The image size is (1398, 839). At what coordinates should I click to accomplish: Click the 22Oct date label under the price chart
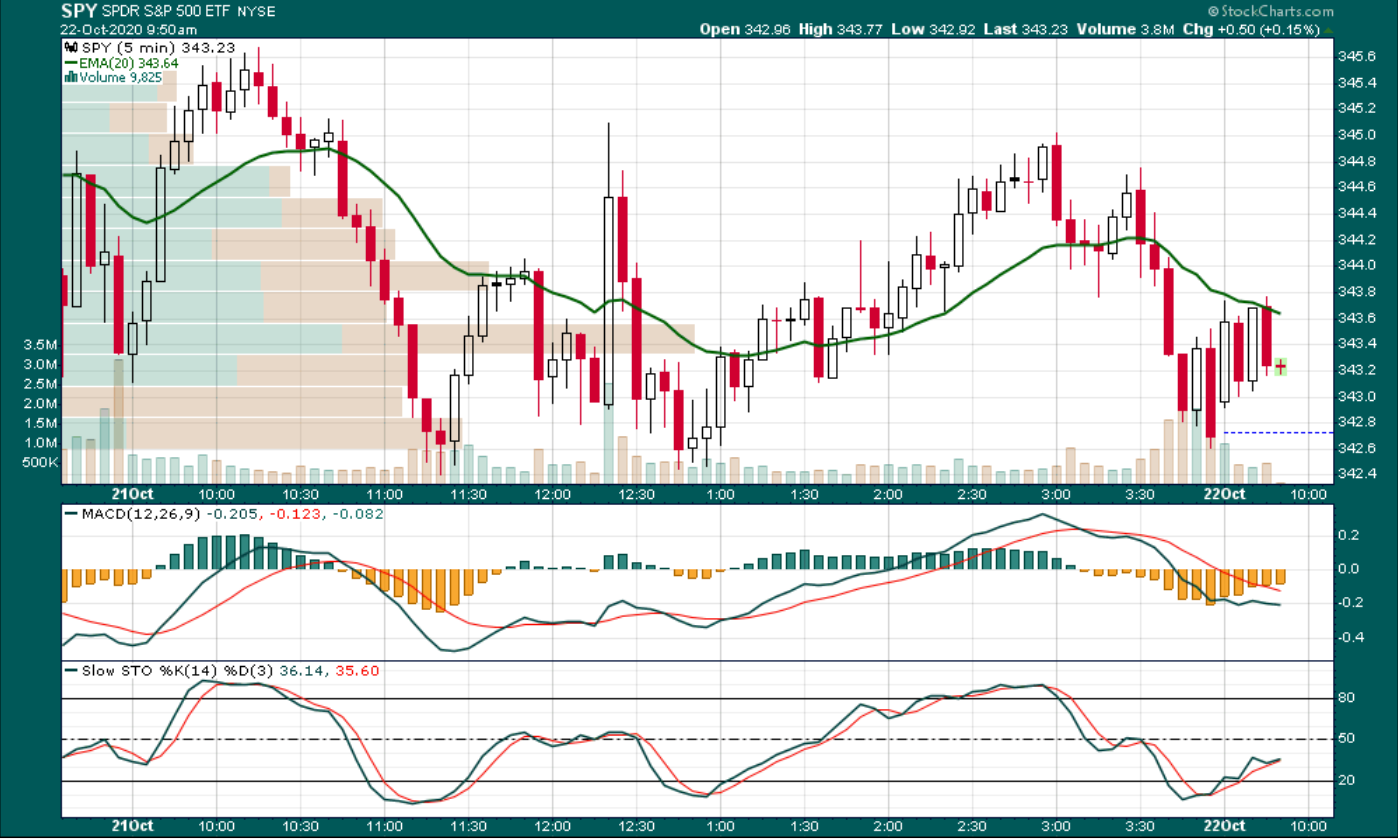pos(1223,495)
